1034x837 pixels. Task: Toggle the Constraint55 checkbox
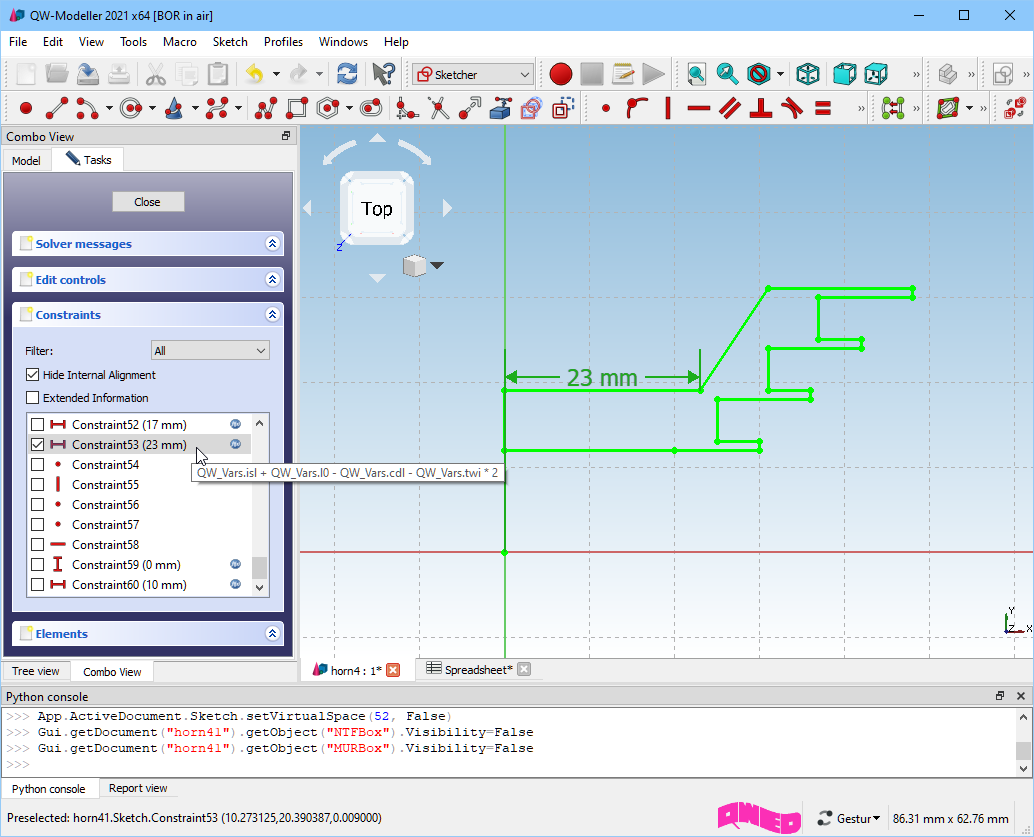coord(38,485)
